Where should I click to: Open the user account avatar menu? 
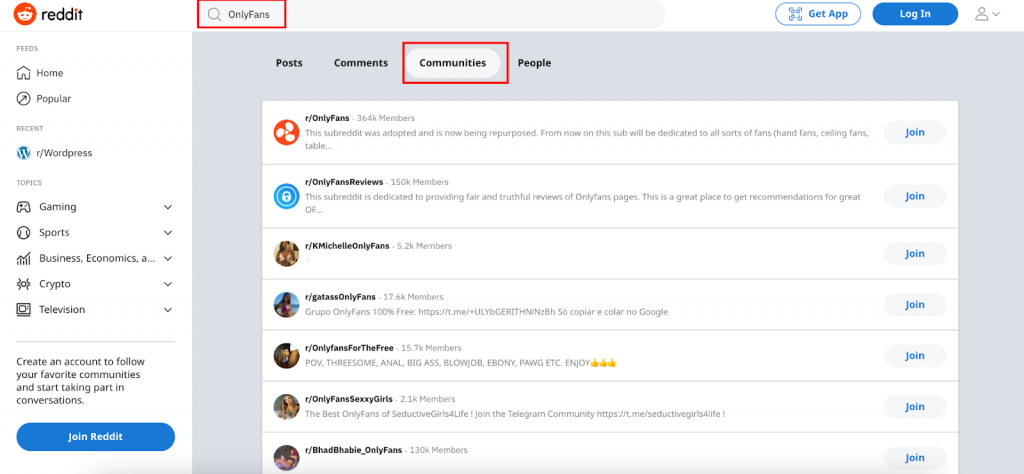[x=987, y=14]
